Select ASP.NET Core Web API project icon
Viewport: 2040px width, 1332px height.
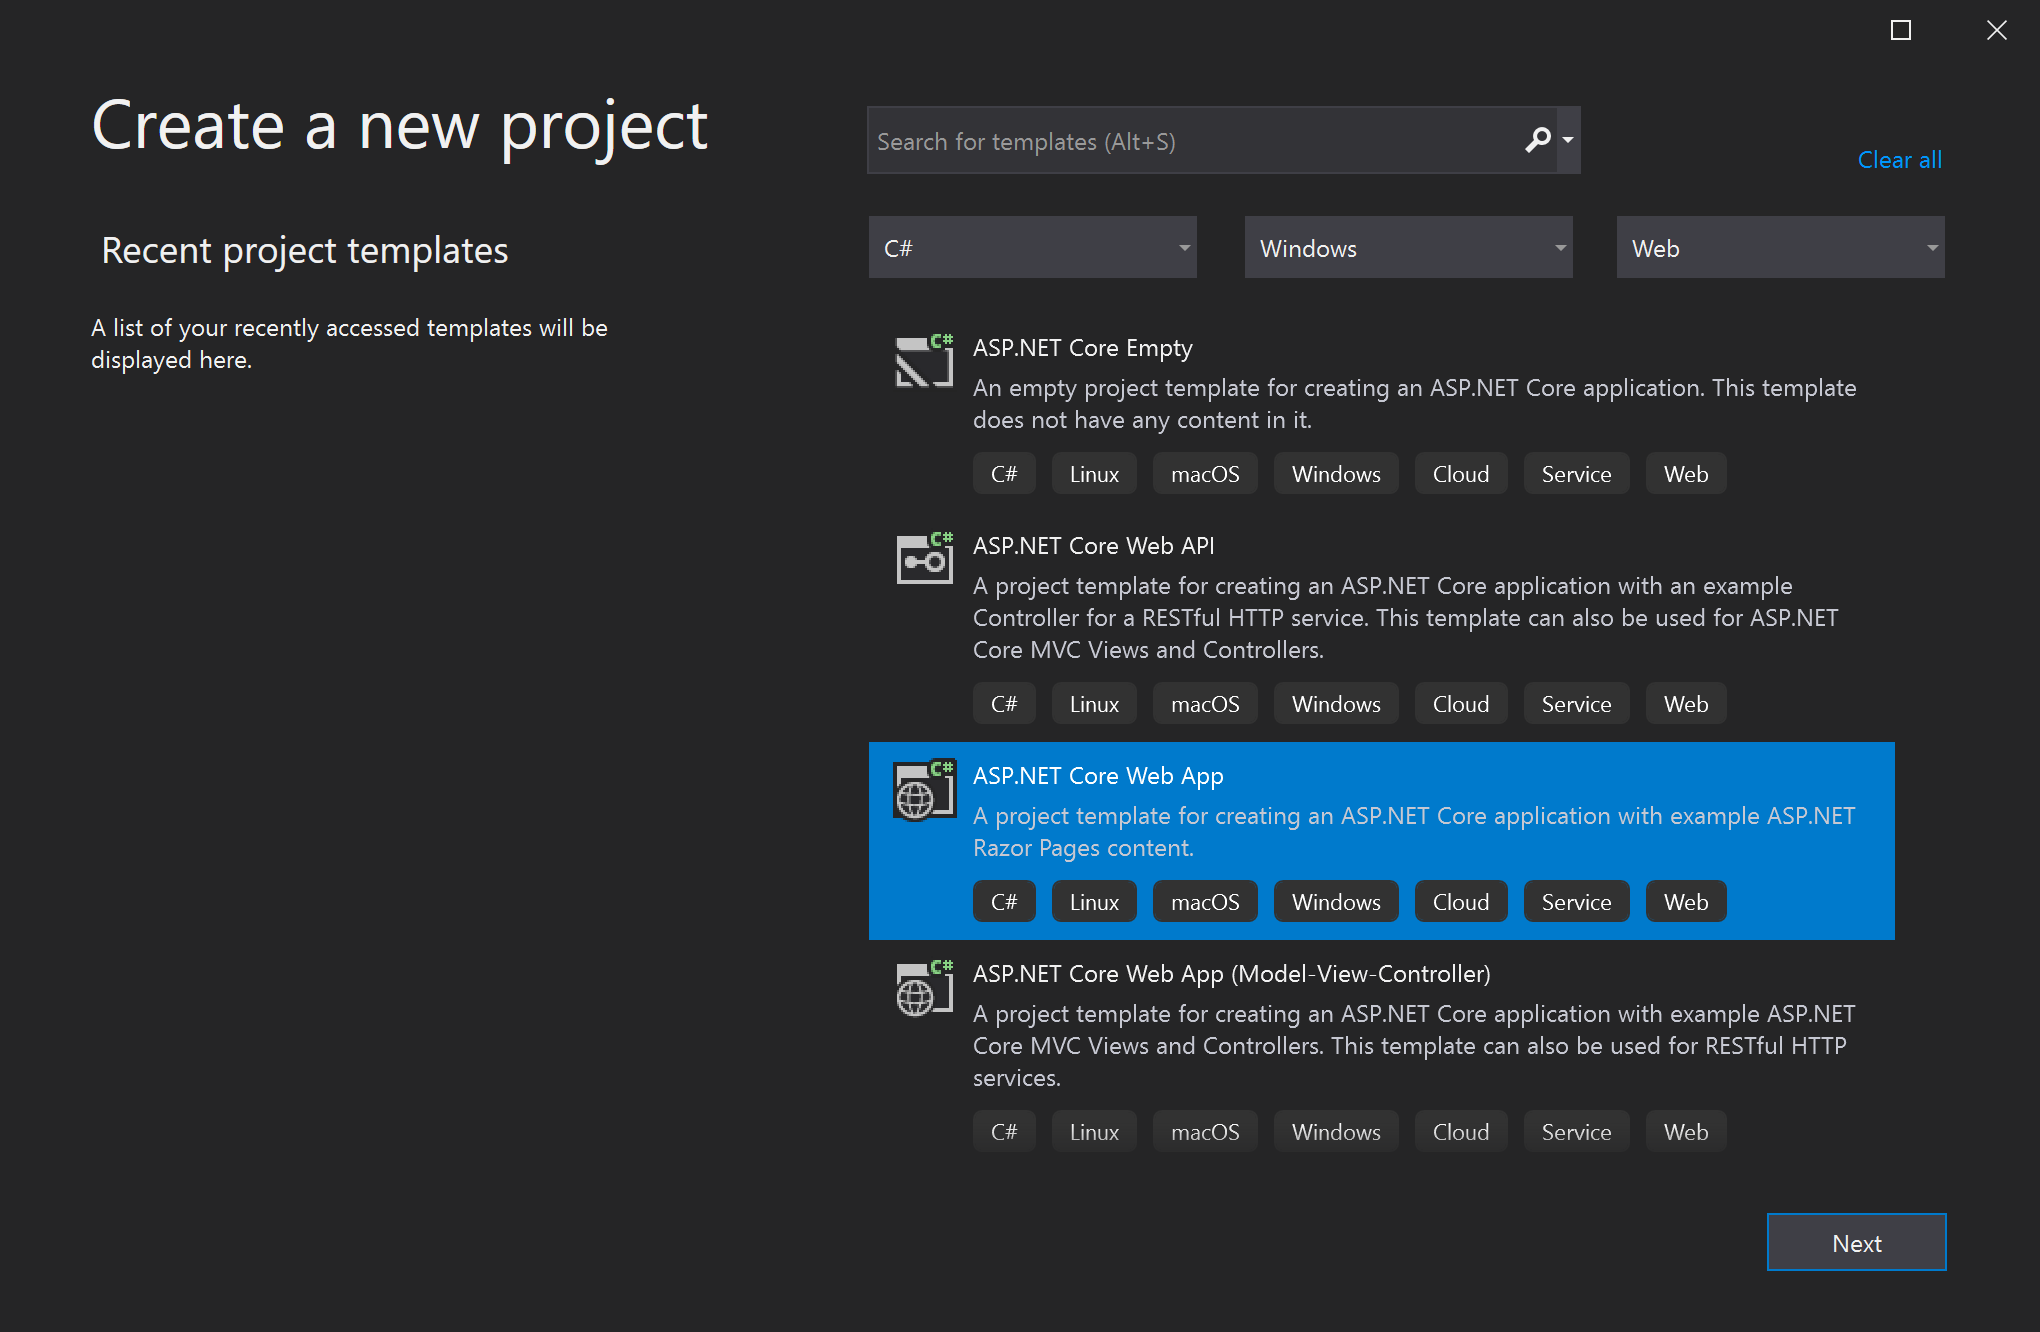pos(922,557)
